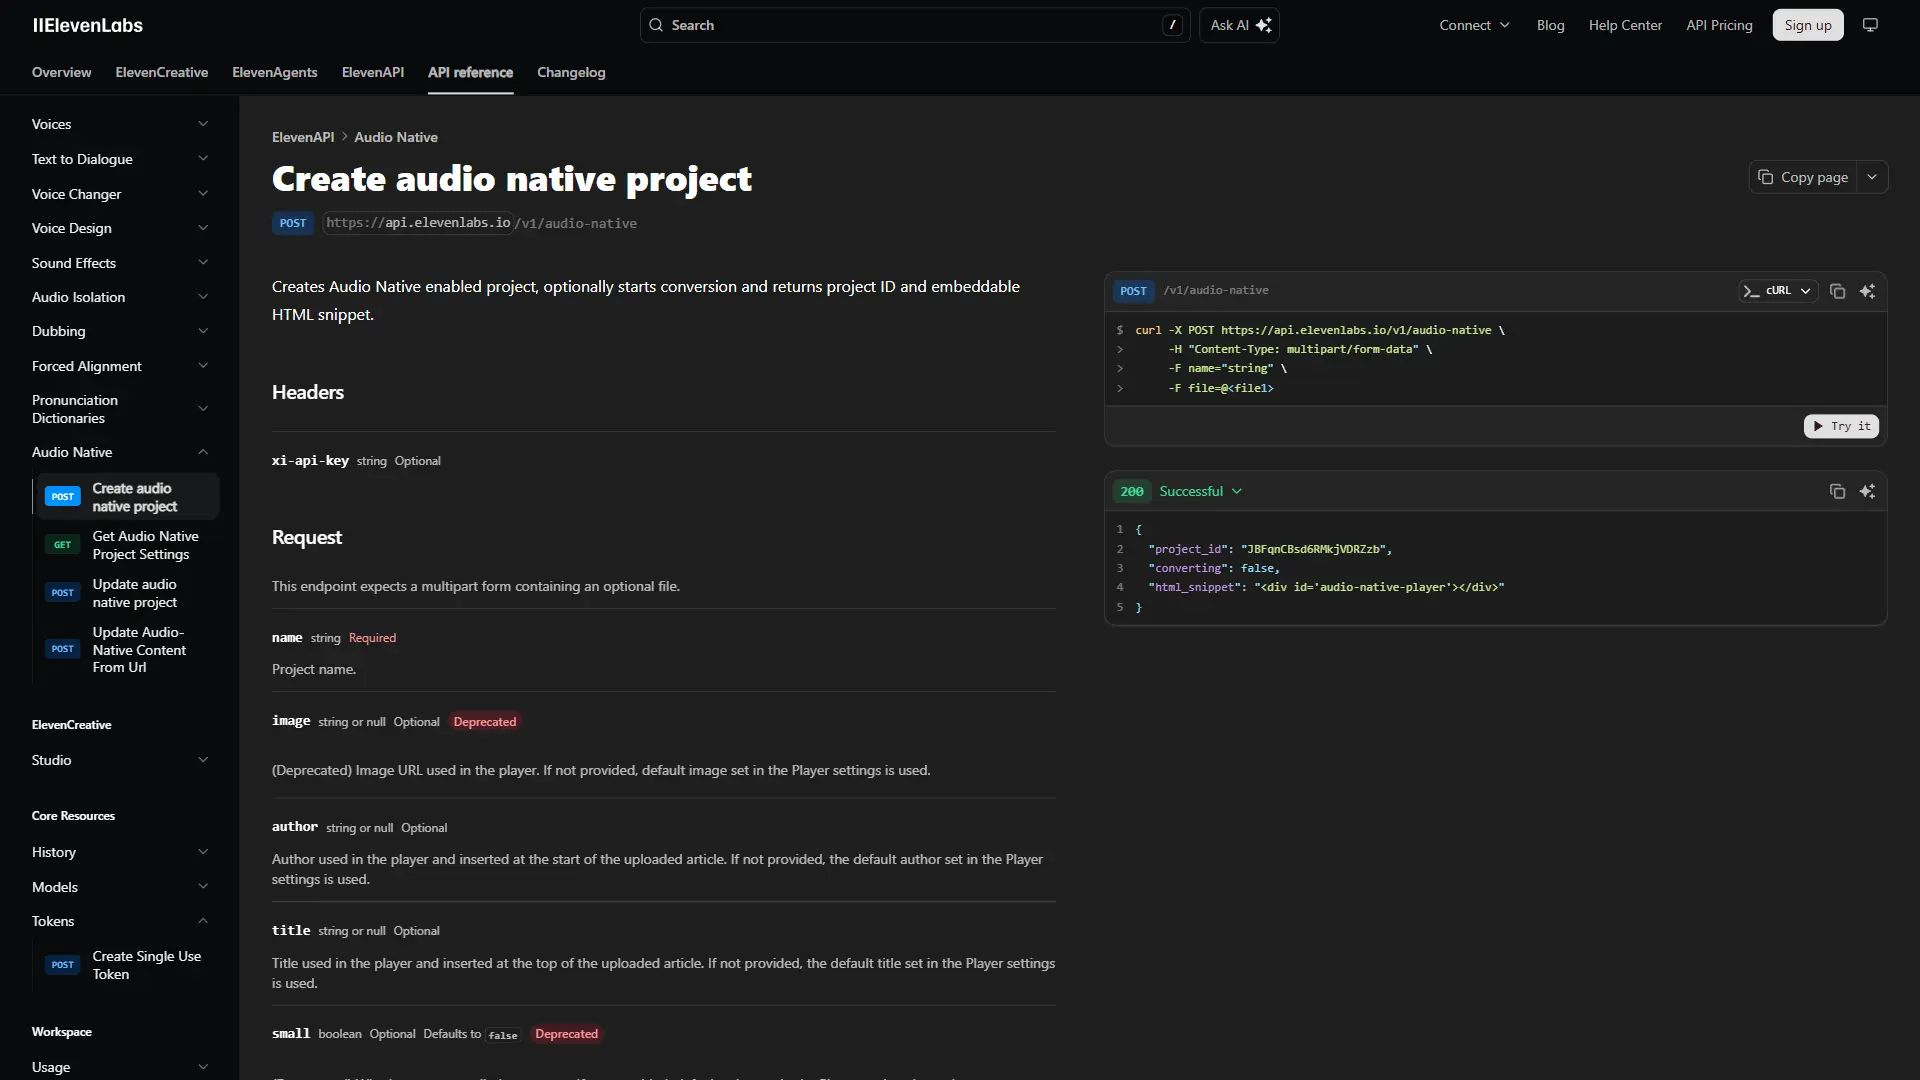Click the Request section heading
The width and height of the screenshot is (1920, 1080).
point(307,537)
